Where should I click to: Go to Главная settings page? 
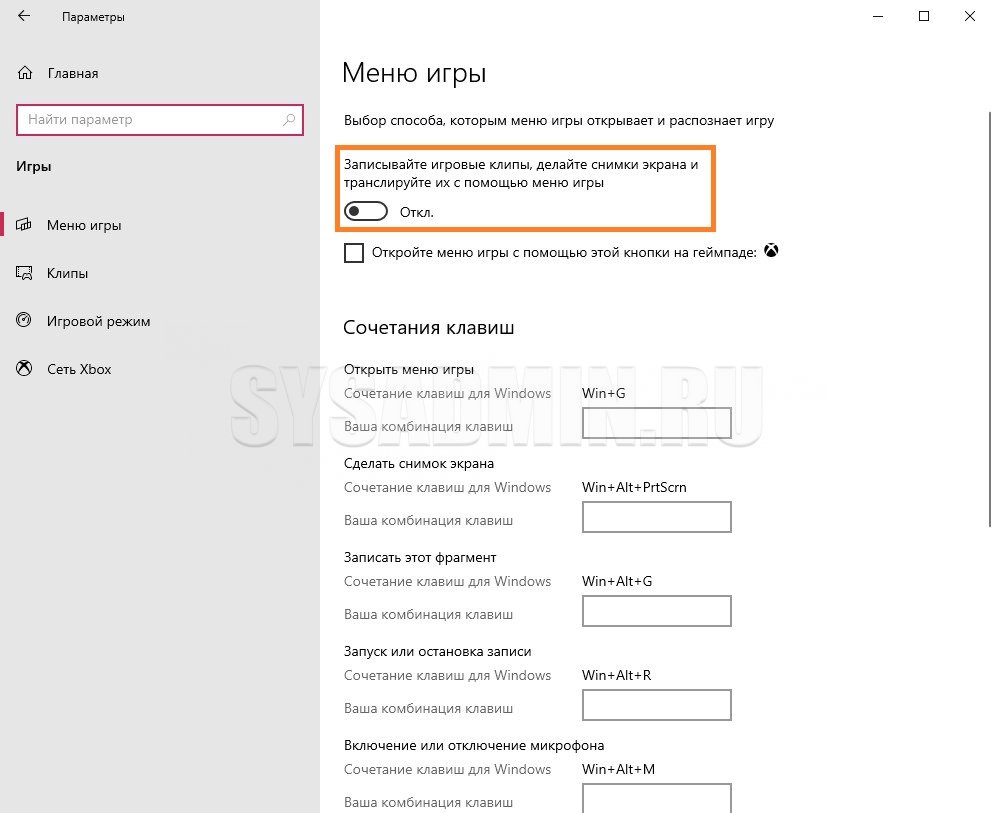(x=73, y=73)
